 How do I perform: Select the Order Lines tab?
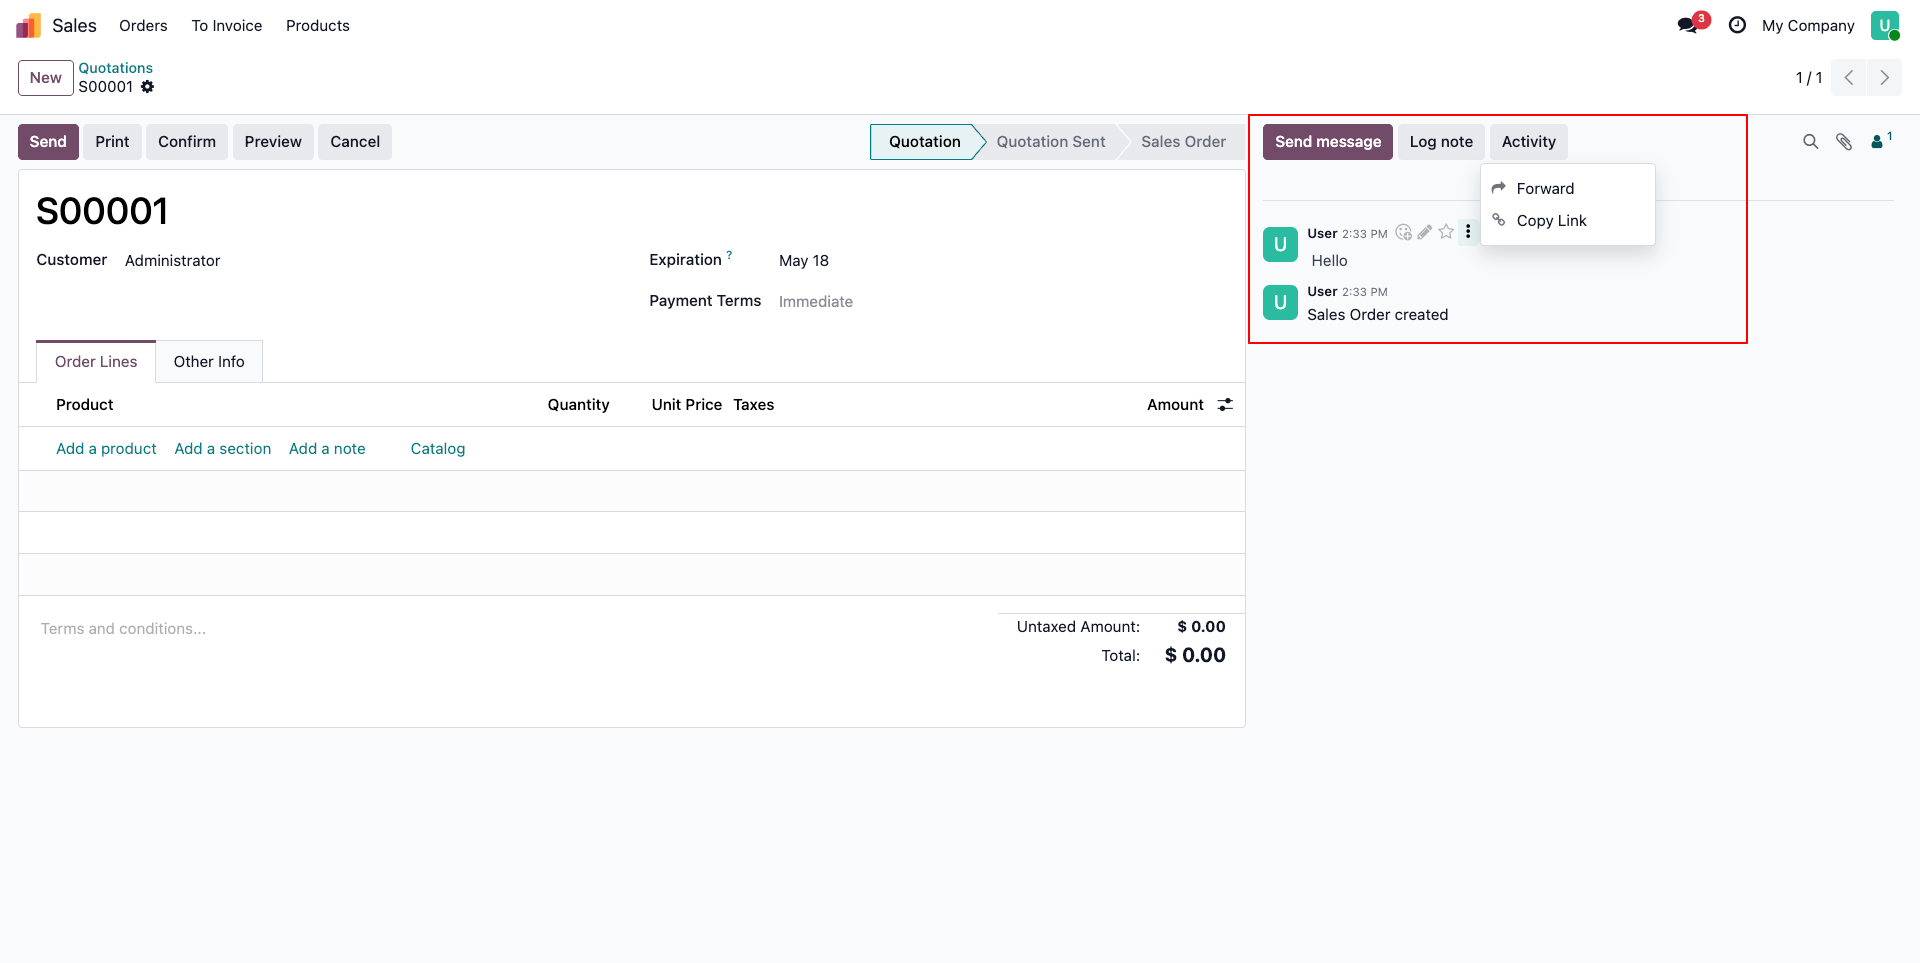(96, 362)
